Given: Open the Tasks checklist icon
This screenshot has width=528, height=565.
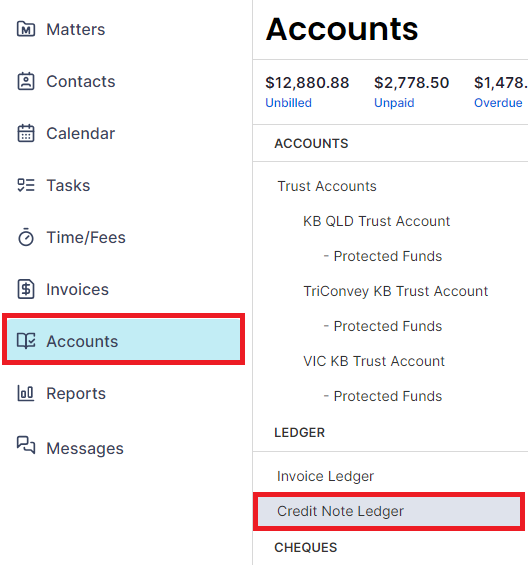Looking at the screenshot, I should pos(26,185).
